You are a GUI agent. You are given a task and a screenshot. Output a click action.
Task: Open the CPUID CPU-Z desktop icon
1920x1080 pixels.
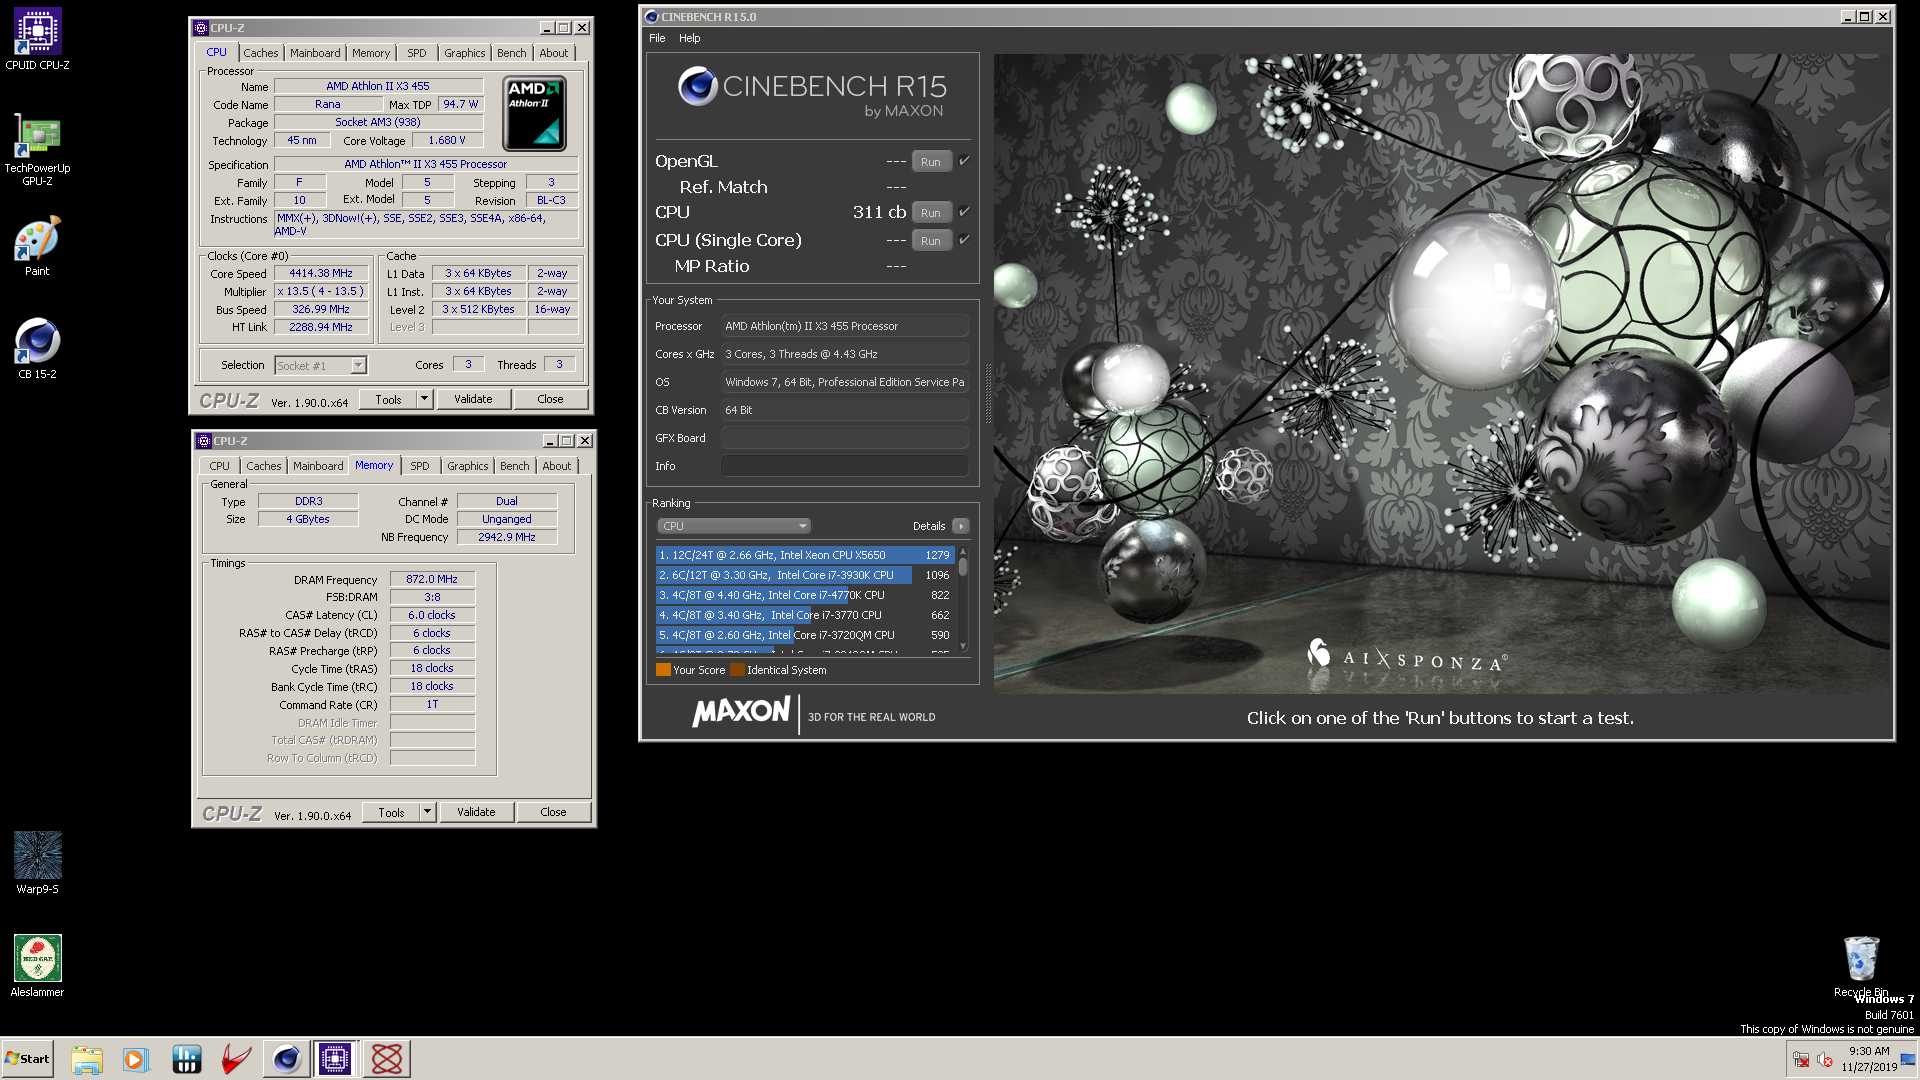point(37,38)
